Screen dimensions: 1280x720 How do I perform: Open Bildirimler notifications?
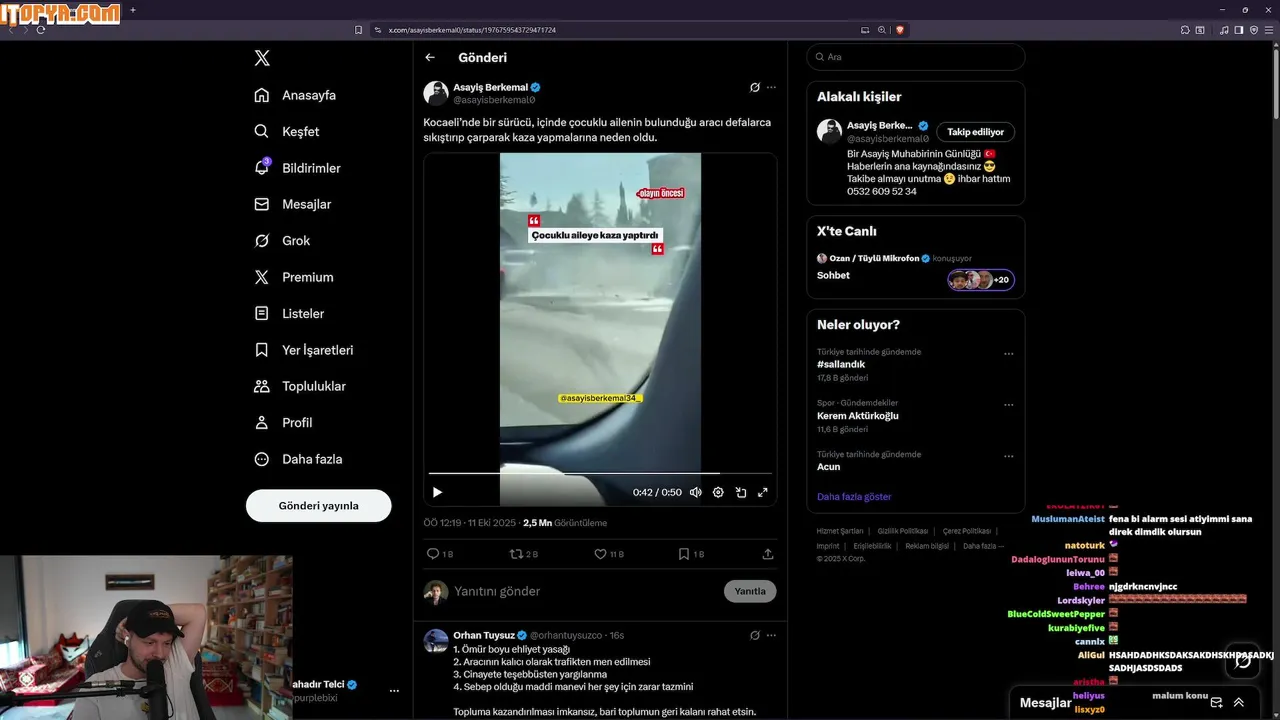(x=297, y=168)
